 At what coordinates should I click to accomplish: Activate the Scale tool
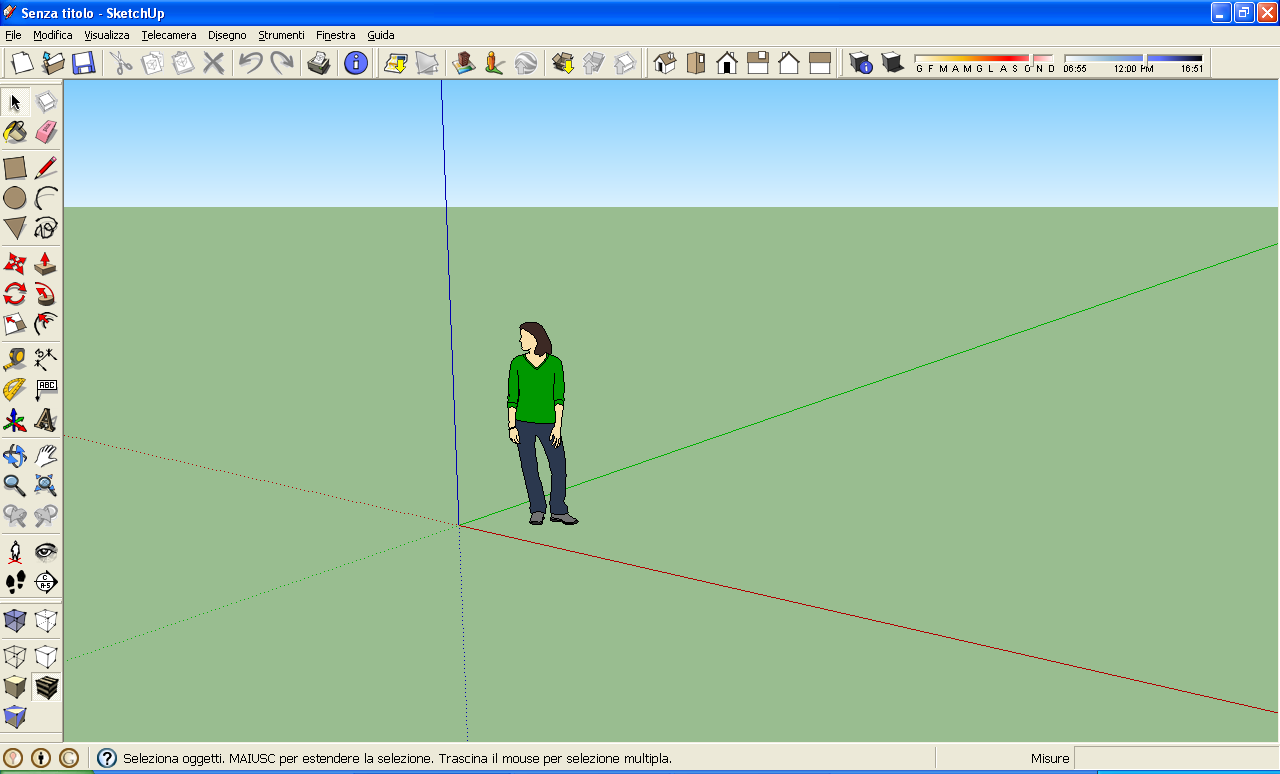15,324
